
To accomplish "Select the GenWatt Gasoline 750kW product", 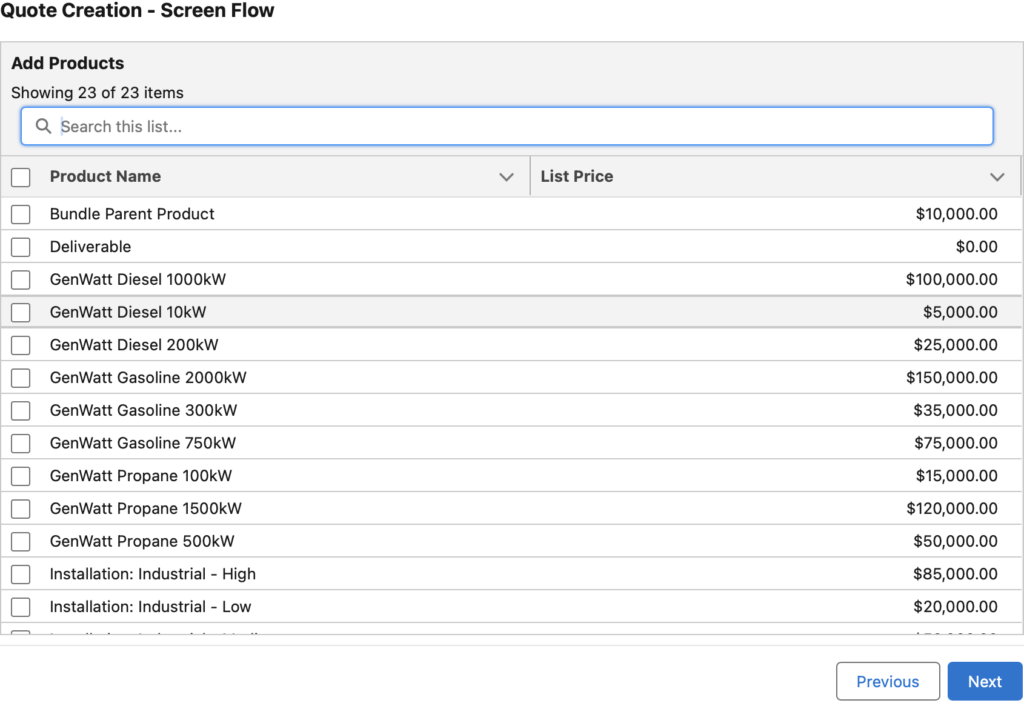I will coord(20,443).
